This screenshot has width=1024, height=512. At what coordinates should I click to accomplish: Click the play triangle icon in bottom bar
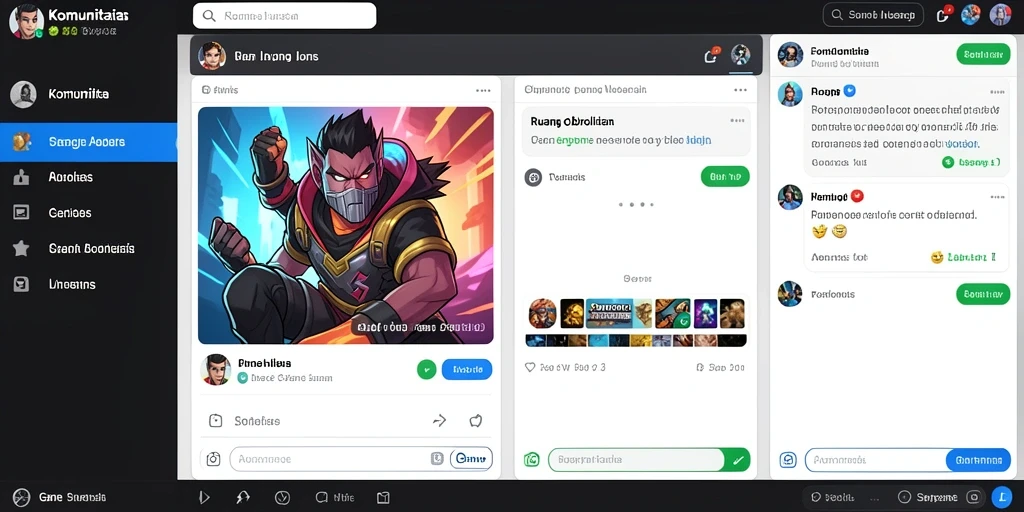coord(204,498)
